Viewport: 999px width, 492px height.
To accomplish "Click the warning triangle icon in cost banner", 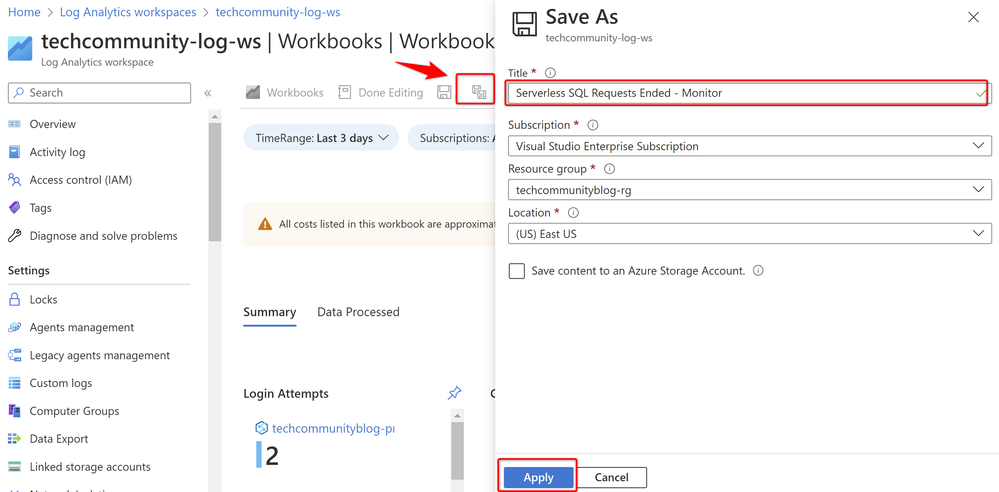I will tap(265, 224).
